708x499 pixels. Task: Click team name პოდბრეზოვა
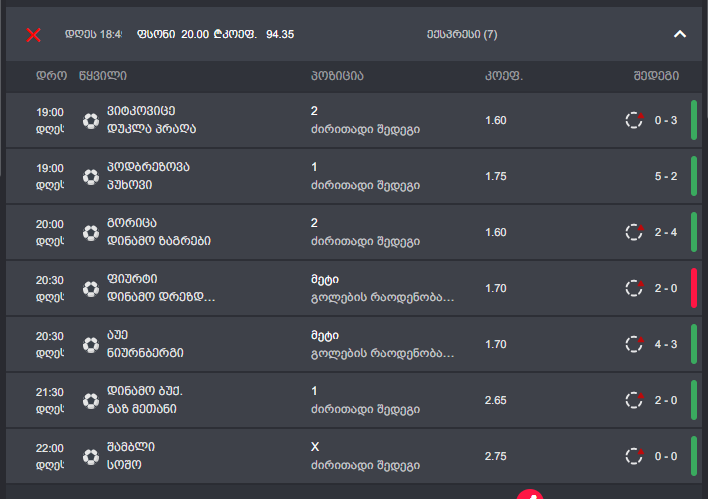click(148, 167)
